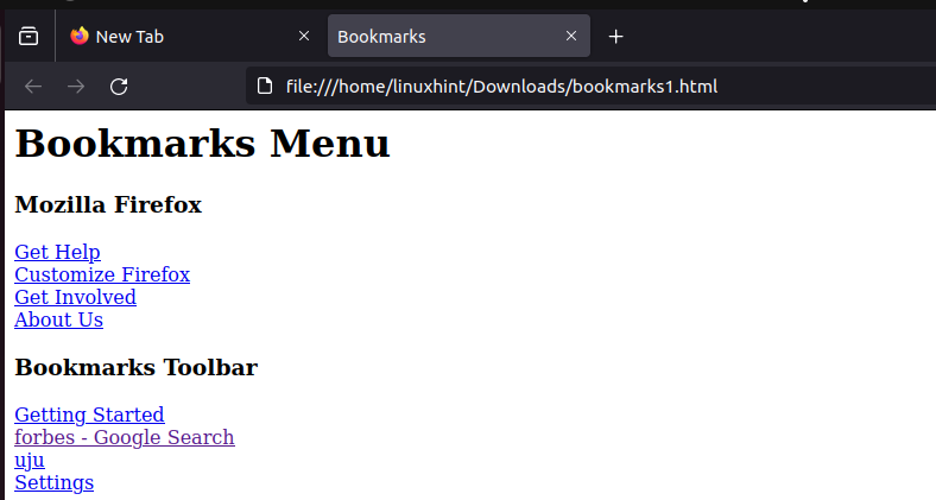Open a new tab with plus button

(x=616, y=36)
